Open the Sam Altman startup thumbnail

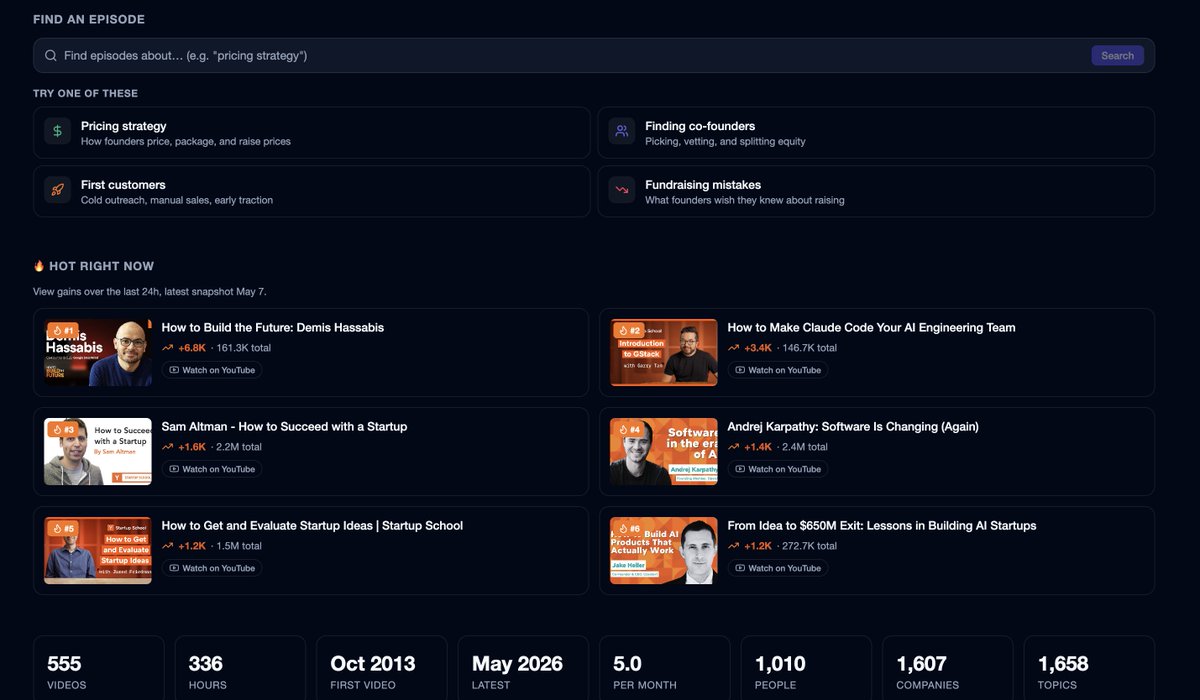click(98, 451)
